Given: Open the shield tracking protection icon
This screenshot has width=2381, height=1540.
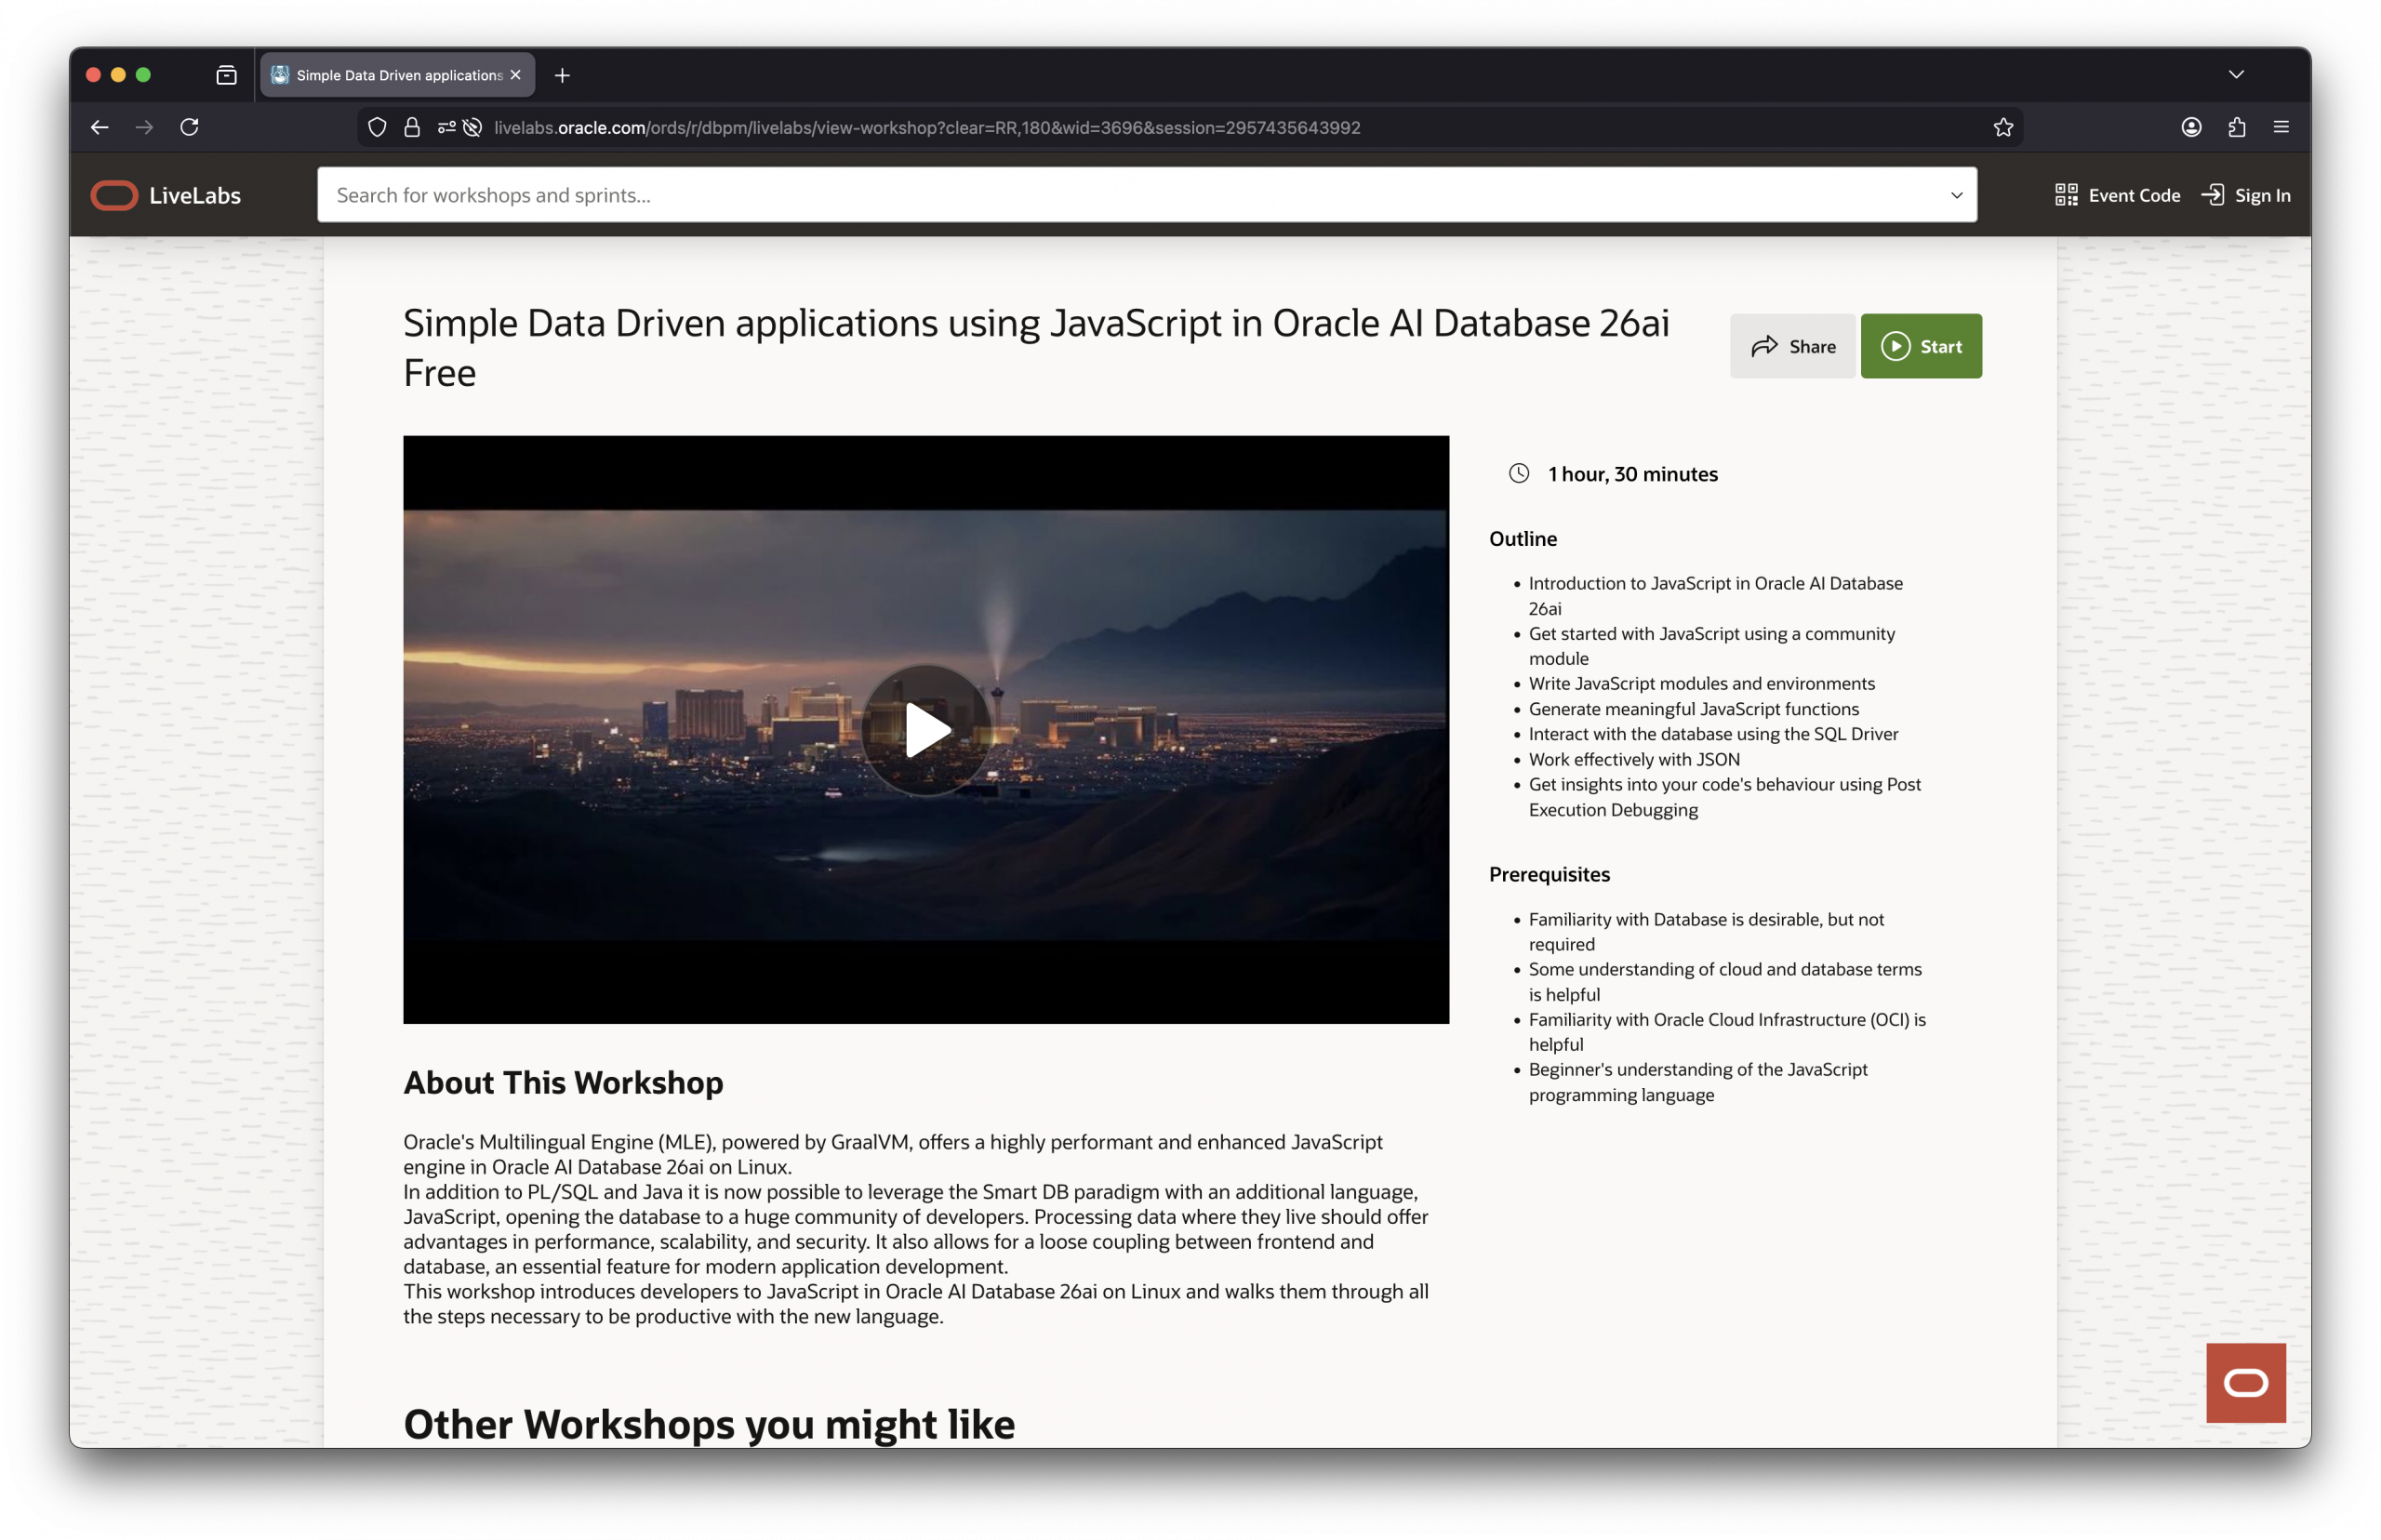Looking at the screenshot, I should (x=377, y=127).
